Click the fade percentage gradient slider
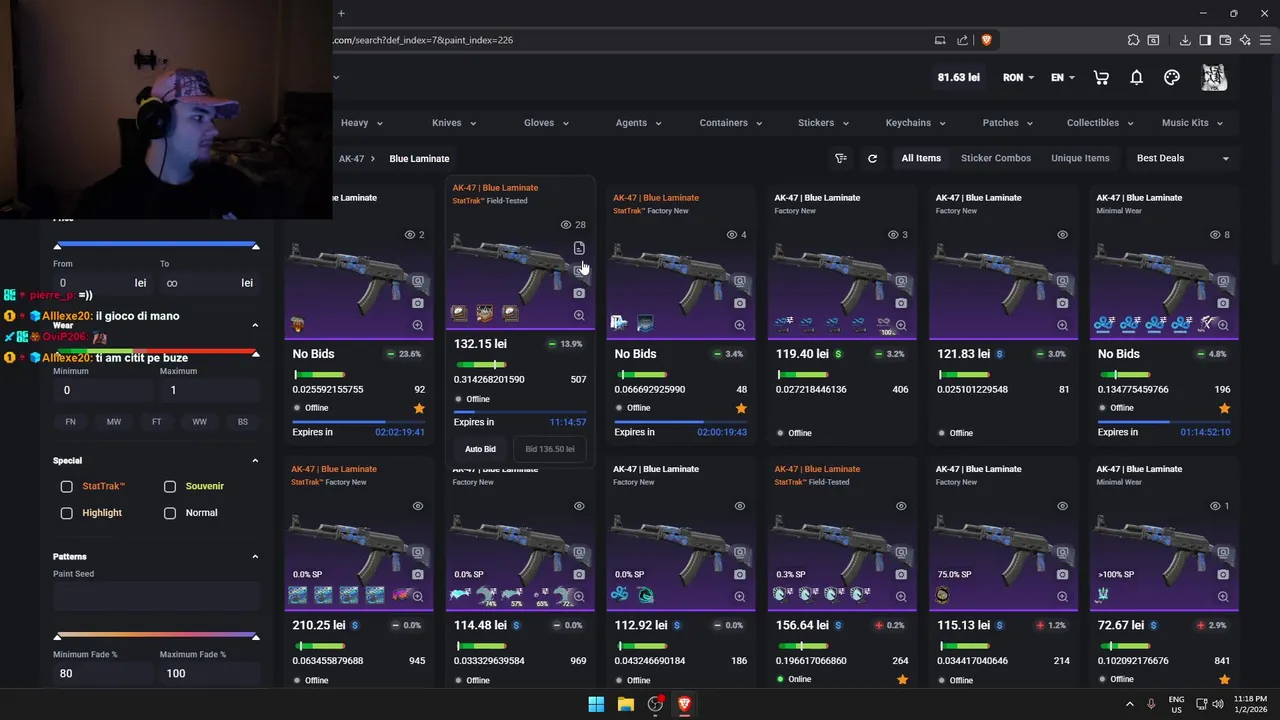This screenshot has width=1280, height=720. point(156,635)
